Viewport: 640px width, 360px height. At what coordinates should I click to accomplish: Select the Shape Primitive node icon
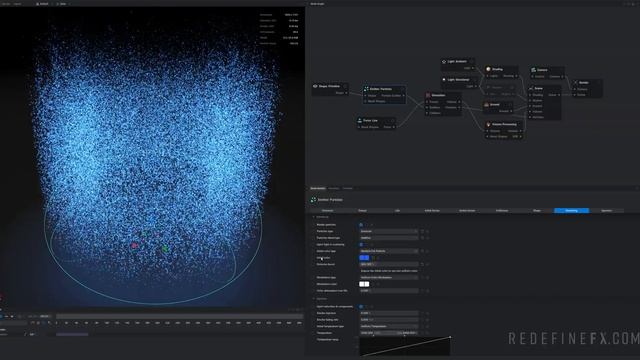[315, 87]
